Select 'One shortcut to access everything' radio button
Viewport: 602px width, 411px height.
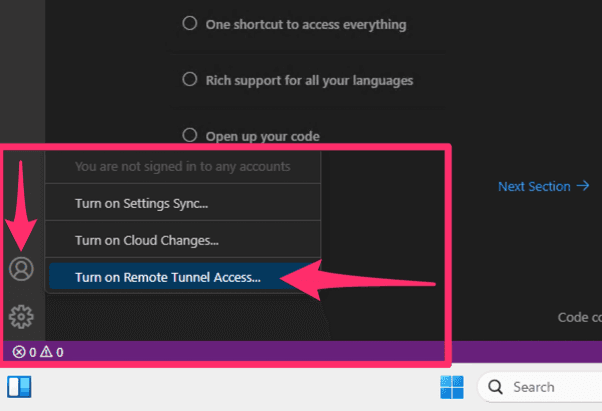[189, 24]
